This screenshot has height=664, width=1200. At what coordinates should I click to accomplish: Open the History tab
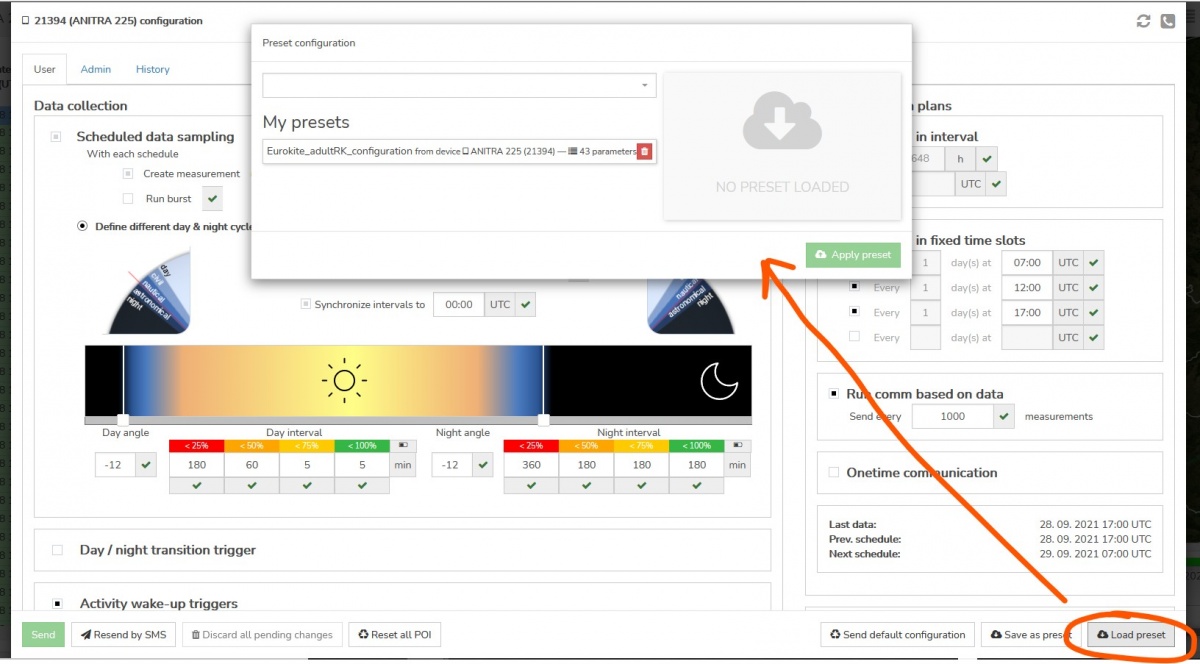(x=153, y=69)
